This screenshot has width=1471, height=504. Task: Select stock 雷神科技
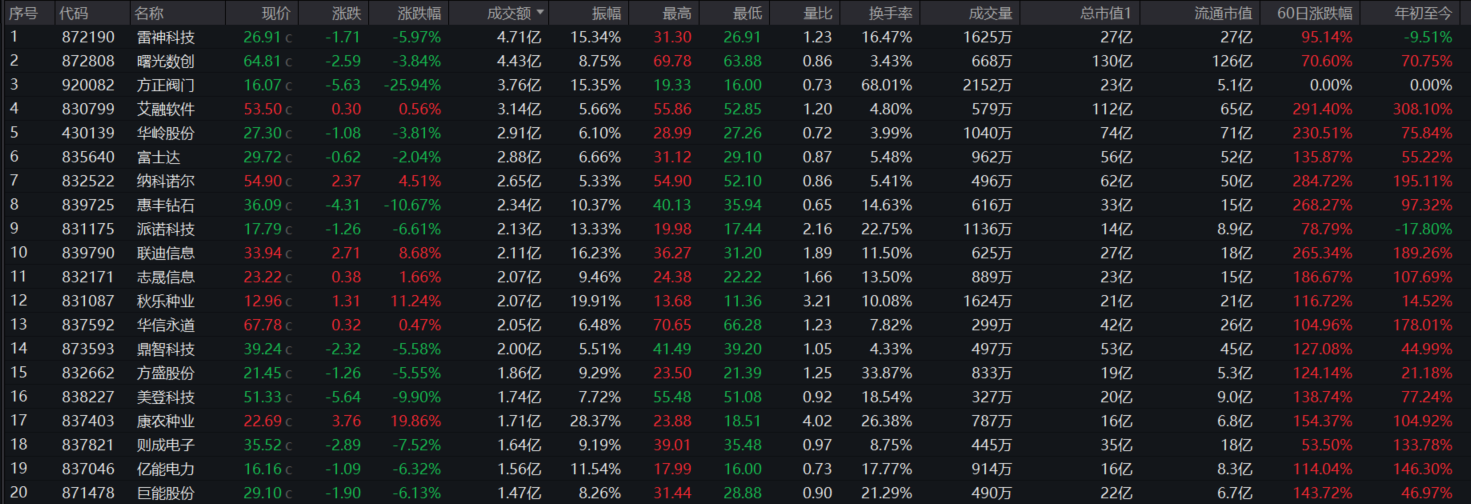coord(166,37)
